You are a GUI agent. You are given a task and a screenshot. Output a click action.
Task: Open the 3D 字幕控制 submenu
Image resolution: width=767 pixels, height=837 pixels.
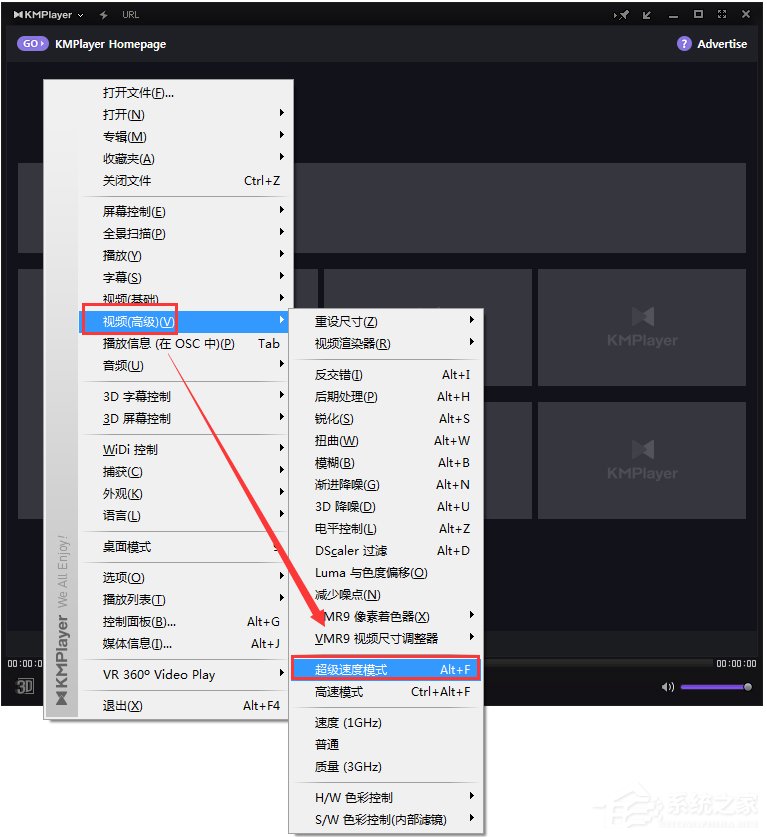point(184,397)
